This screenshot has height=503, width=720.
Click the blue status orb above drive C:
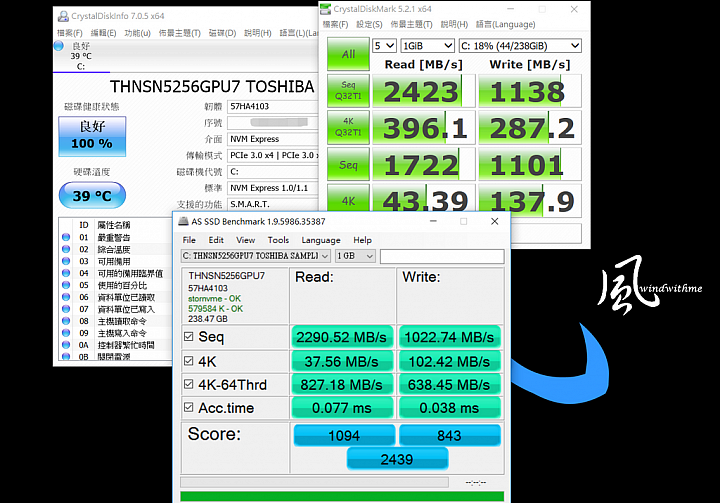click(x=59, y=46)
